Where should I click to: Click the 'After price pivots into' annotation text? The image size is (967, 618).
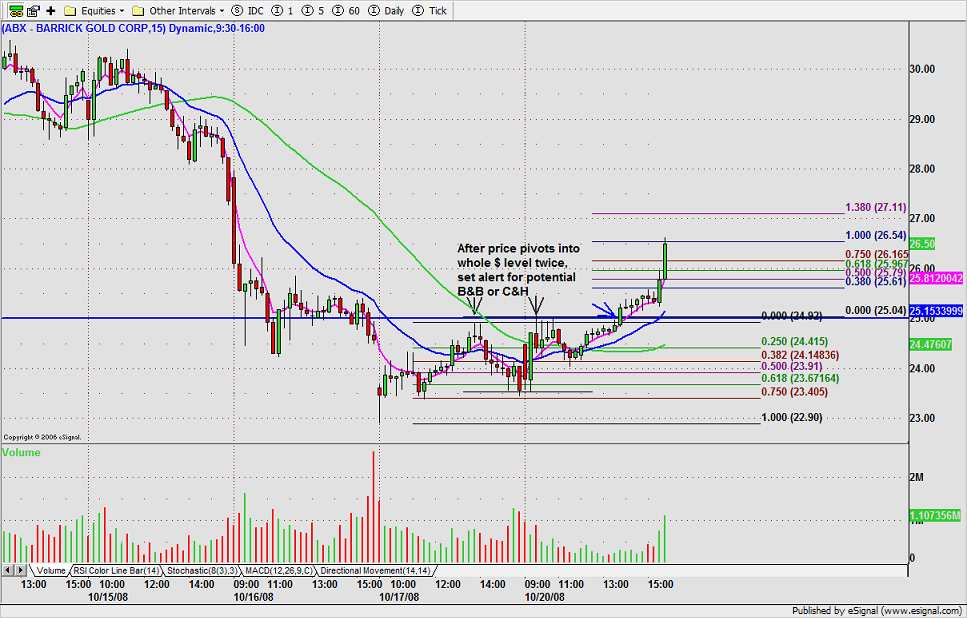point(519,249)
